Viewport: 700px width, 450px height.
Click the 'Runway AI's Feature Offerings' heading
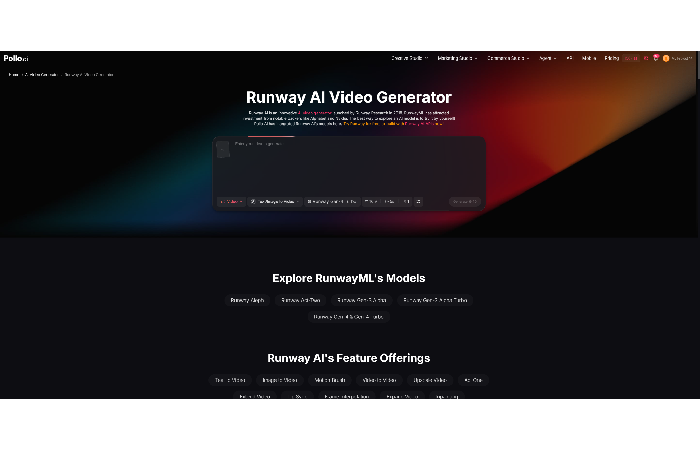click(349, 358)
